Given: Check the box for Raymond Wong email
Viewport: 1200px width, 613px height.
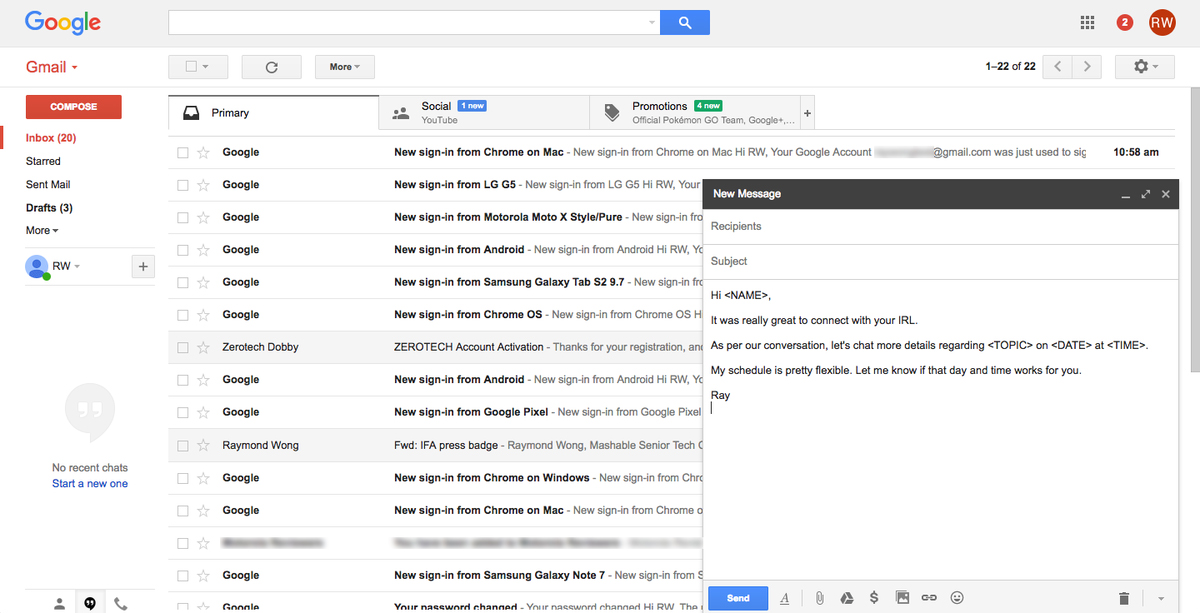Looking at the screenshot, I should [182, 445].
